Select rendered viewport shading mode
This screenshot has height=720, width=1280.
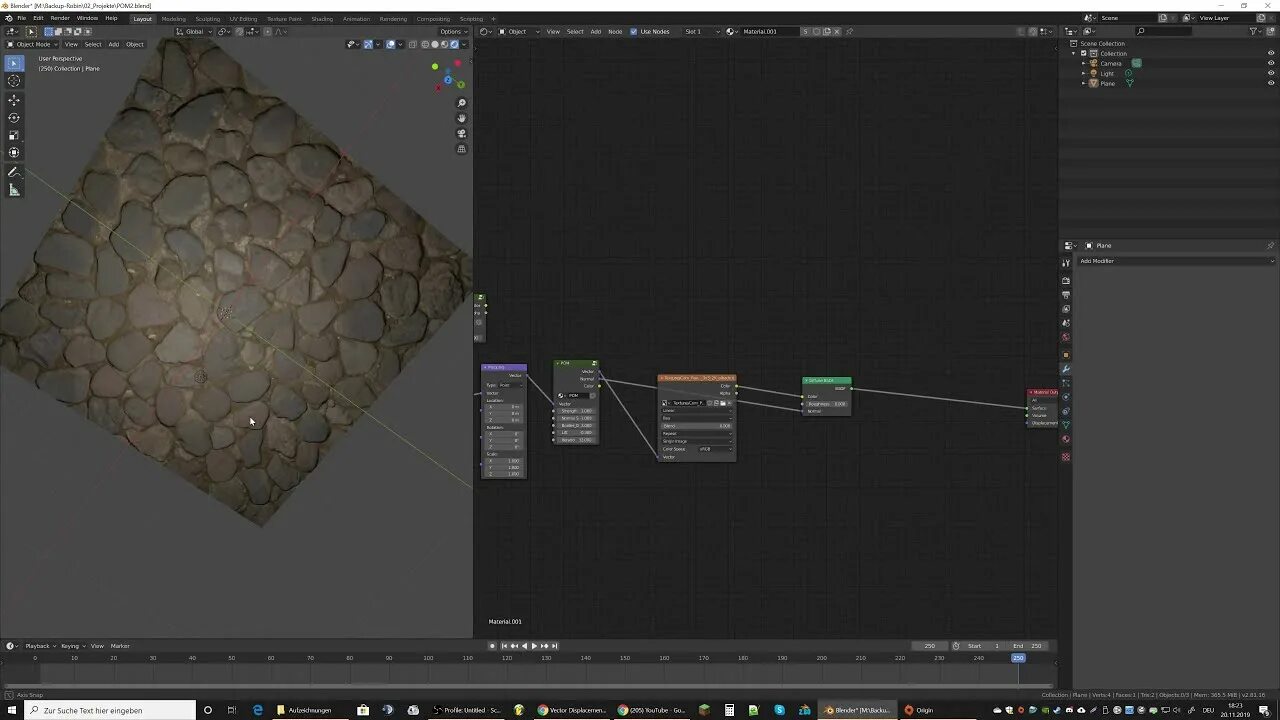coord(455,44)
